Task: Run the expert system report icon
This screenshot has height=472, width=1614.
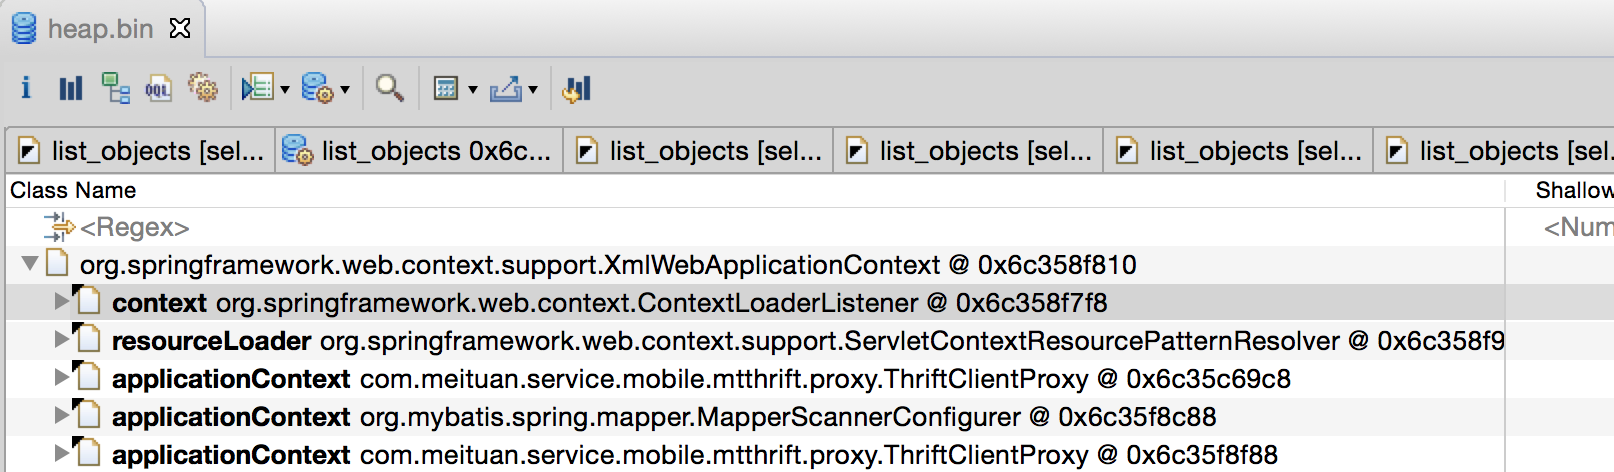Action: pos(317,88)
